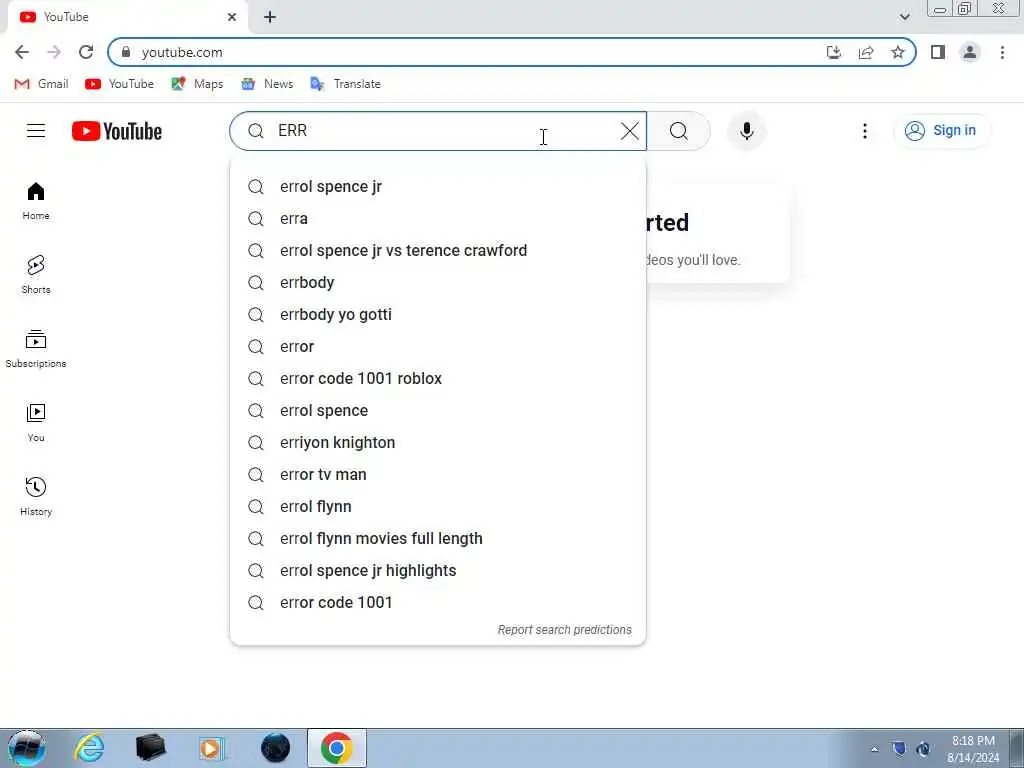The image size is (1024, 768).
Task: Click the taskbar clock showing 8:18 PM
Action: (x=973, y=749)
